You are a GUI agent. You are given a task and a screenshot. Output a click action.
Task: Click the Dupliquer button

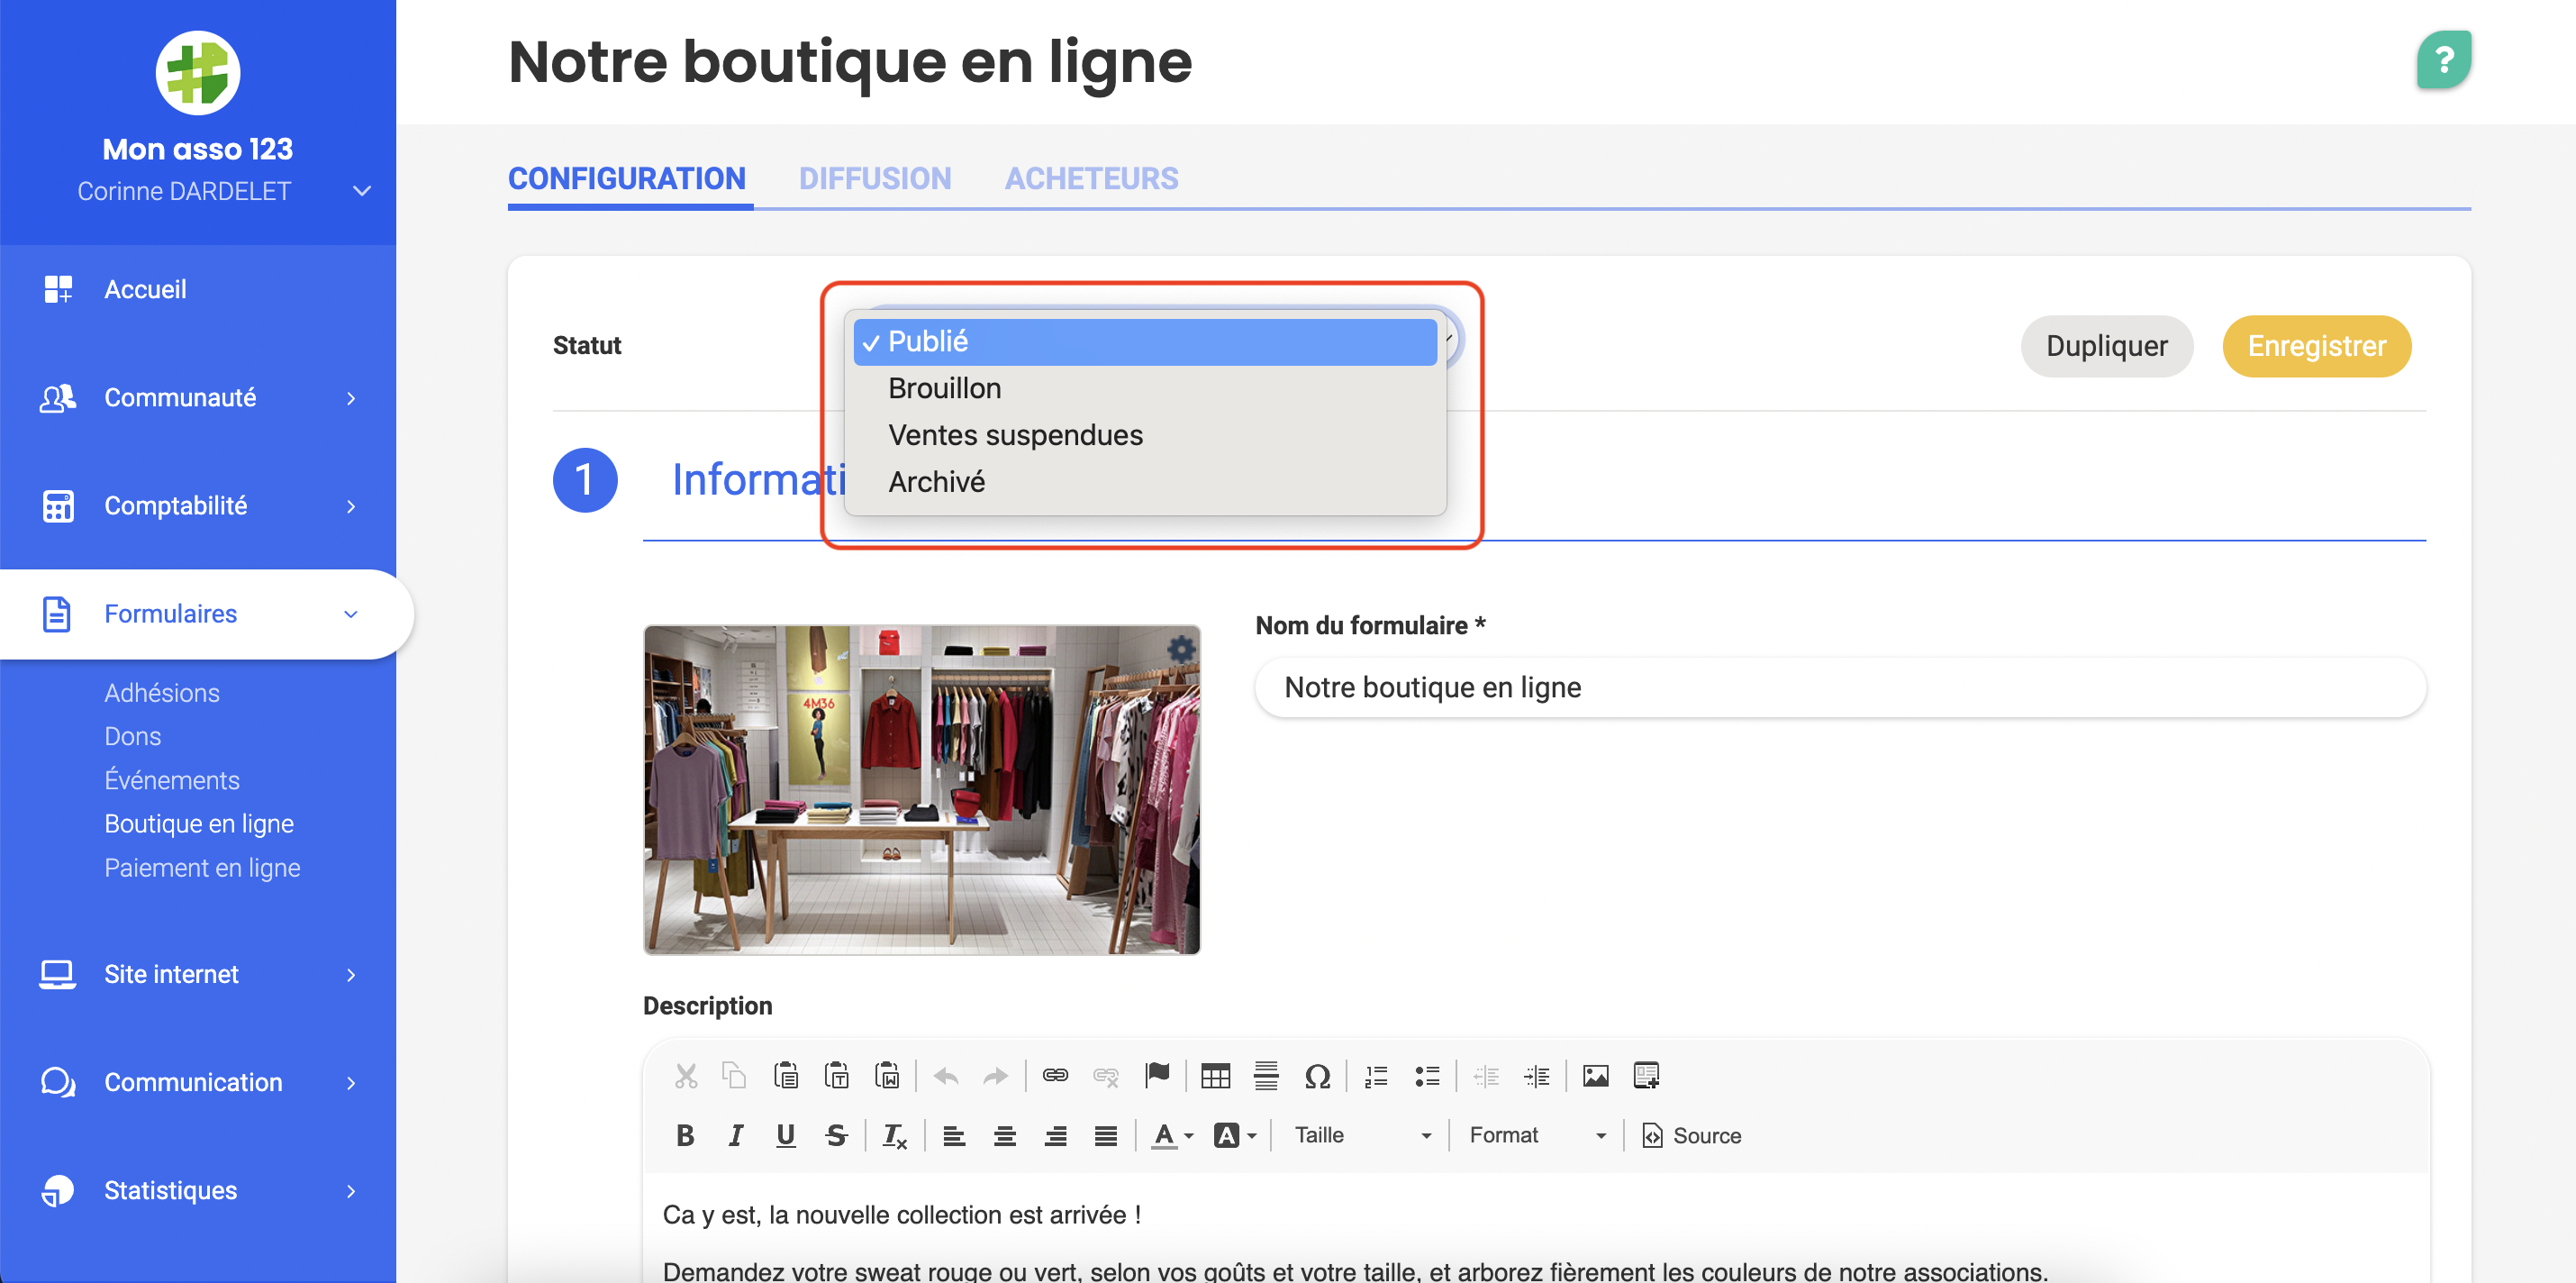[2107, 346]
